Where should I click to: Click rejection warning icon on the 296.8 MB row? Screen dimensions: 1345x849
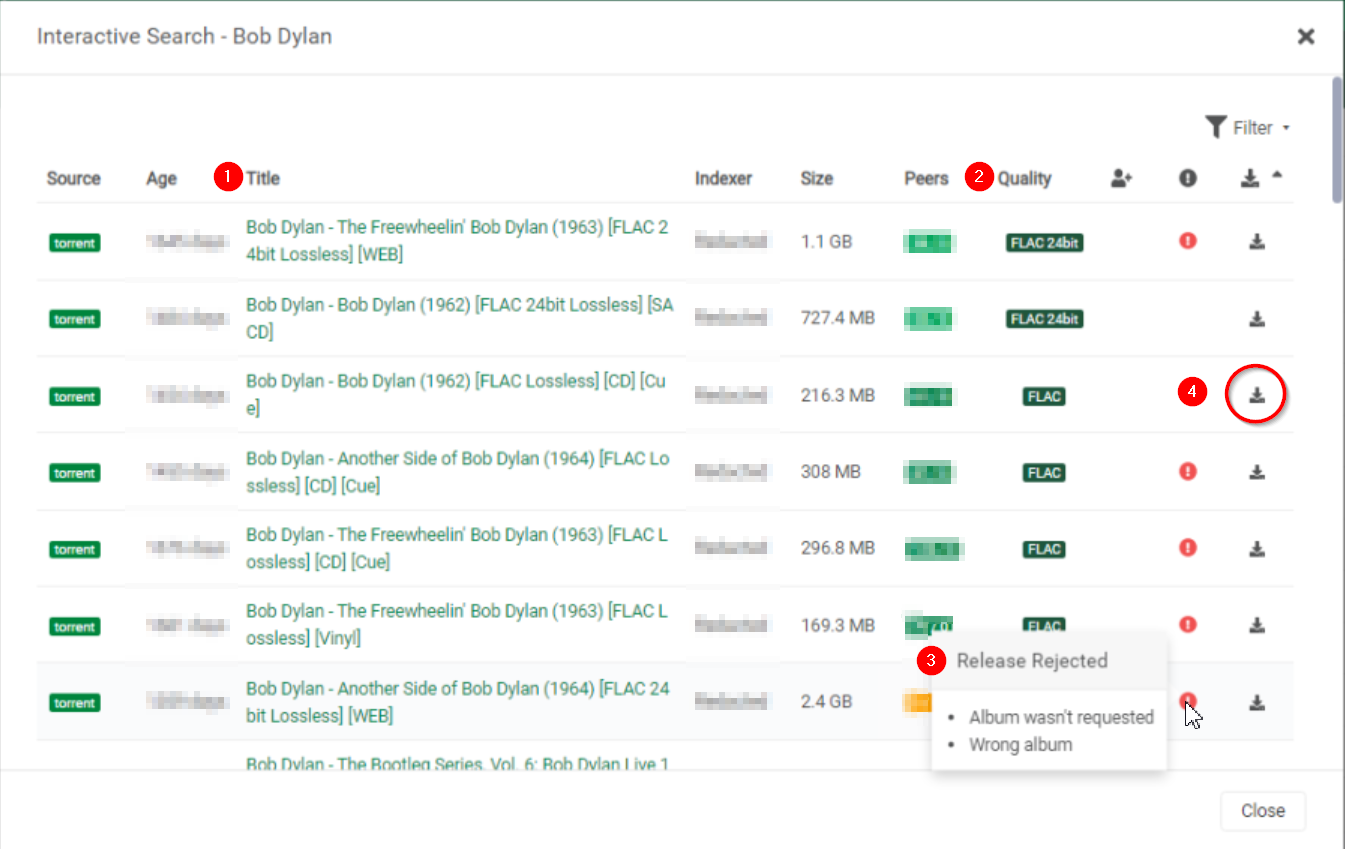click(1188, 547)
